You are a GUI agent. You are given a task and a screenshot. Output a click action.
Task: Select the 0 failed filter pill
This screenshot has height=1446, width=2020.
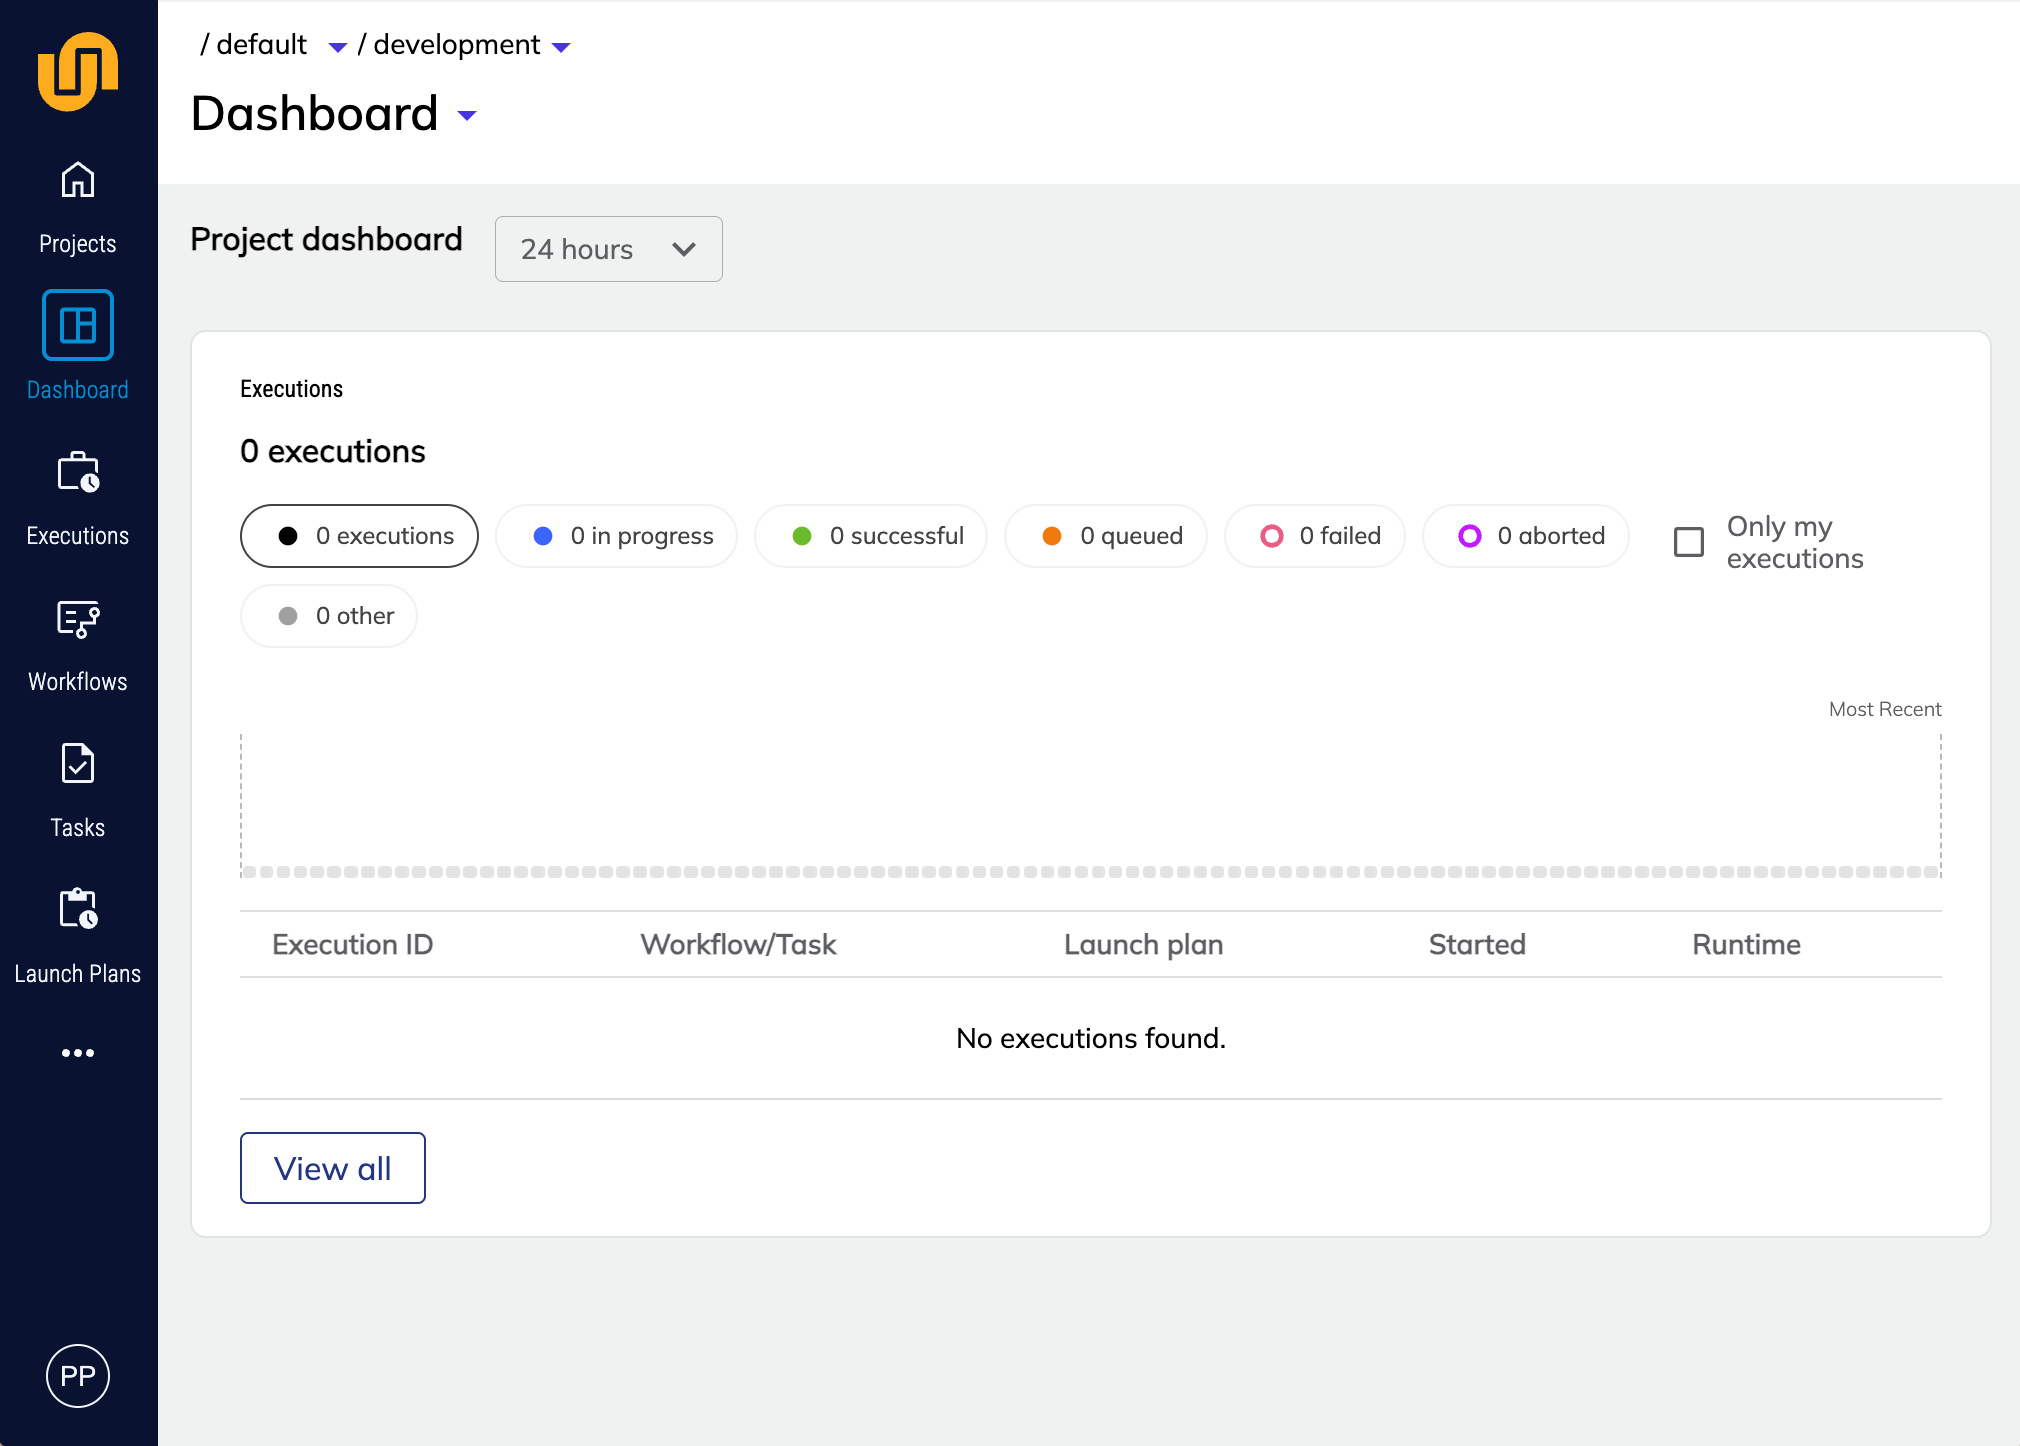[1325, 535]
